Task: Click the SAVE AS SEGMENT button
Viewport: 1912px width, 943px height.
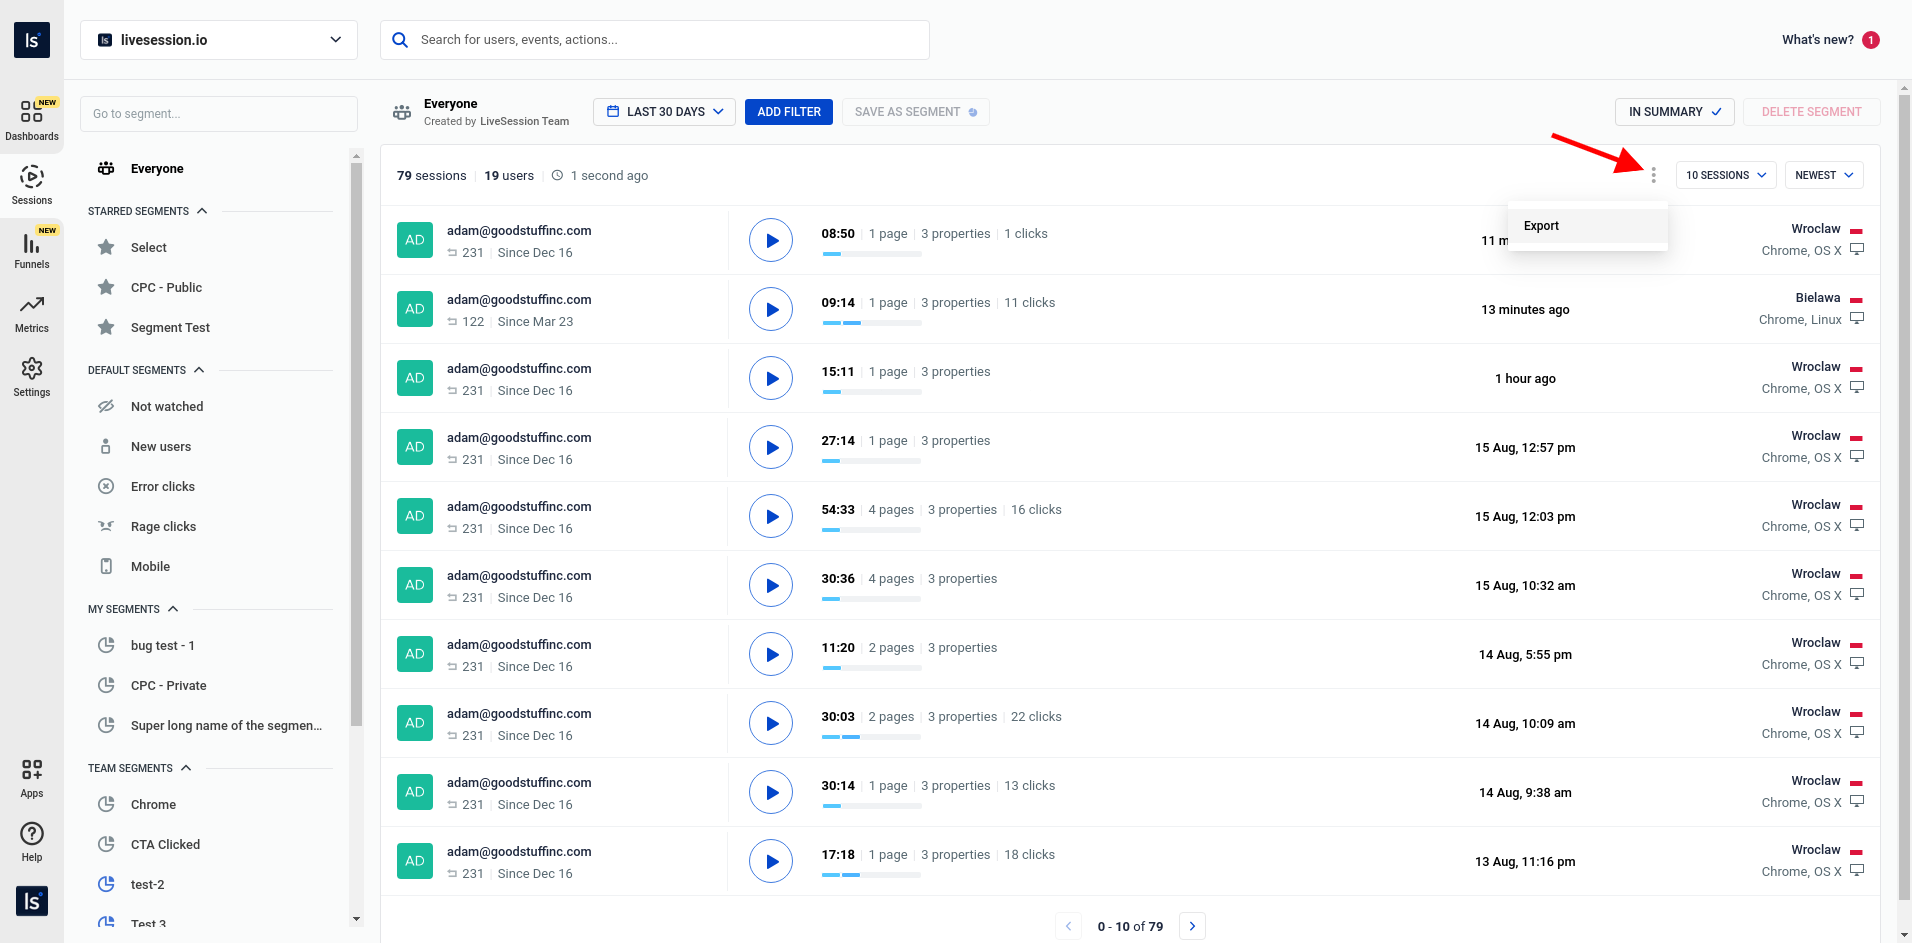Action: click(x=915, y=111)
